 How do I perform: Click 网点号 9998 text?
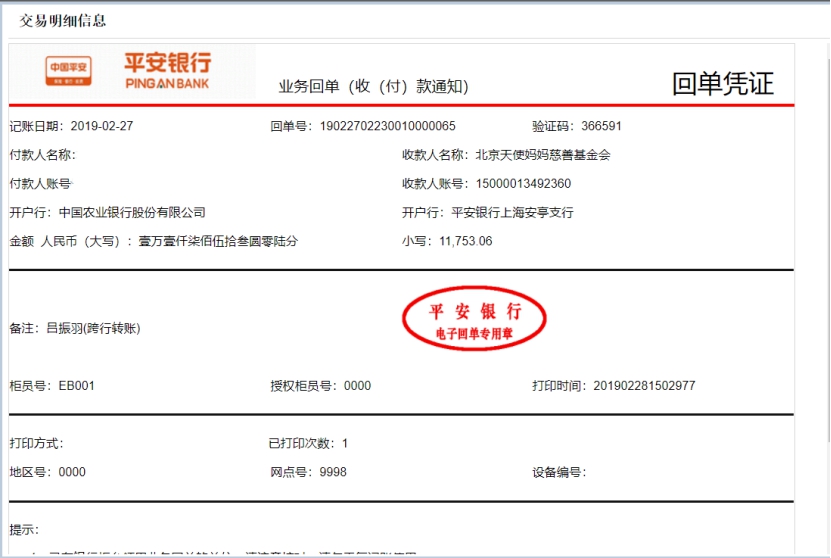point(308,472)
